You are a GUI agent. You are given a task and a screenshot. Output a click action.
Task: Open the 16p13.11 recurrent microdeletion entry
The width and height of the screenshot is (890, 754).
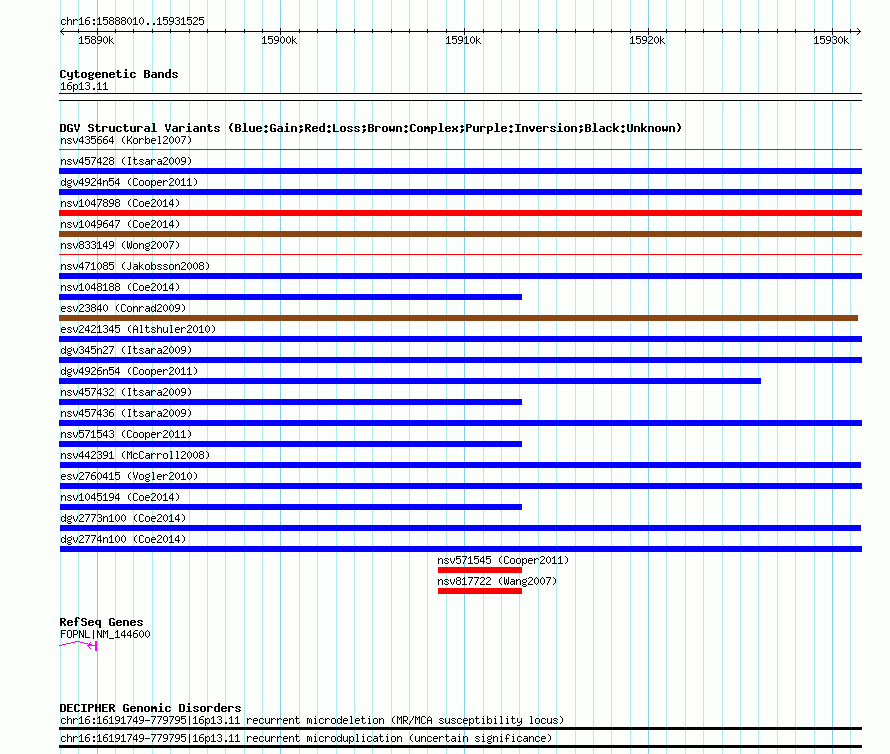click(312, 721)
